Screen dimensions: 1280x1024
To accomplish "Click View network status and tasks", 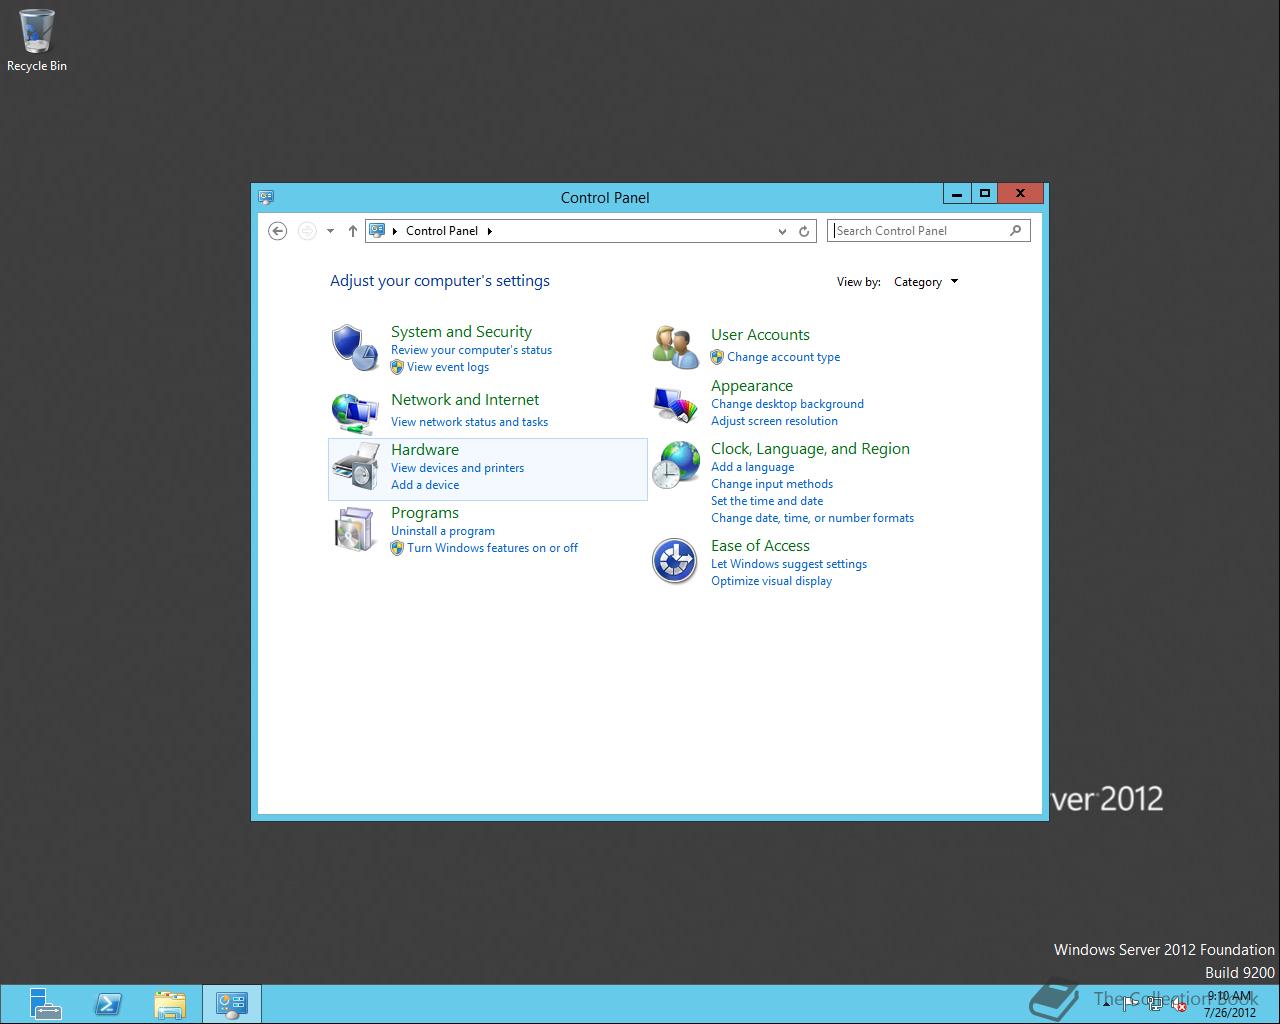I will [469, 422].
